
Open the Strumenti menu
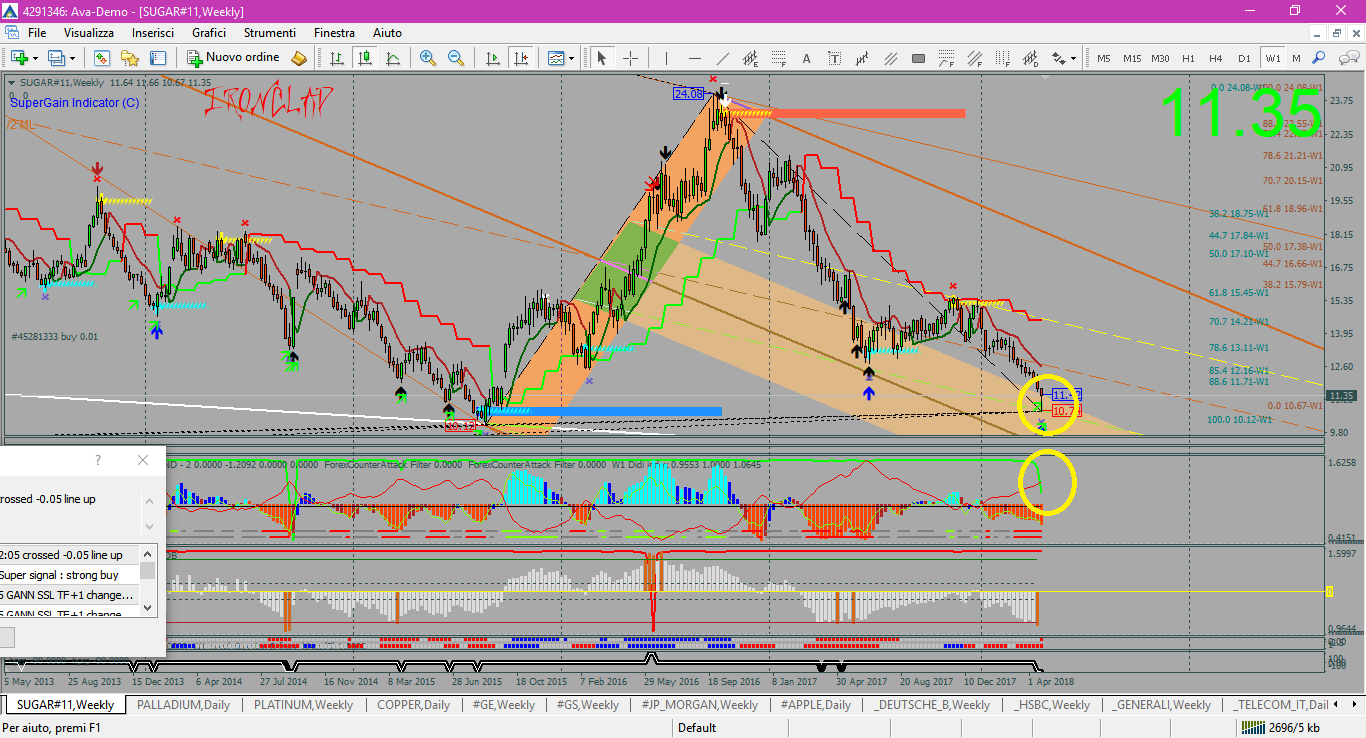pyautogui.click(x=270, y=33)
